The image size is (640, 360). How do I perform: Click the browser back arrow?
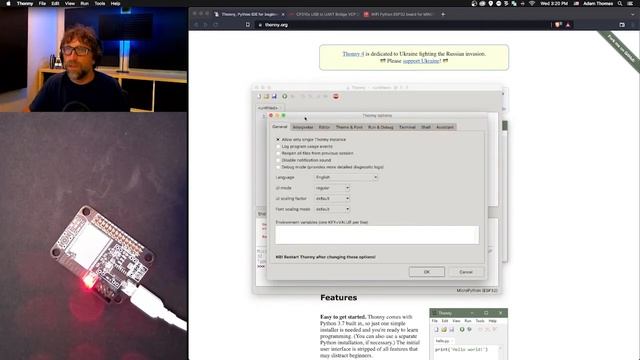[x=196, y=25]
